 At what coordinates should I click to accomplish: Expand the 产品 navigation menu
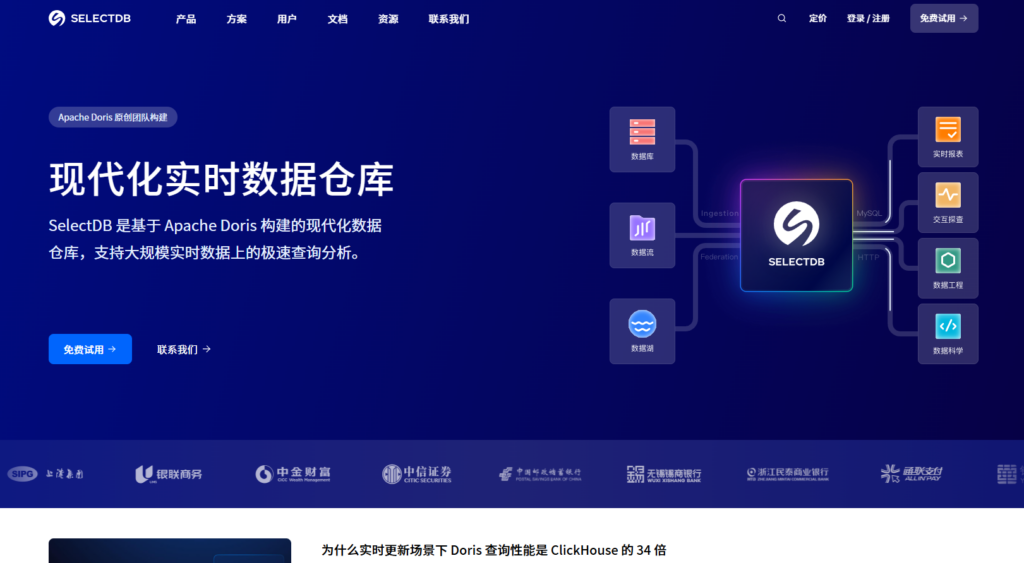pyautogui.click(x=186, y=19)
